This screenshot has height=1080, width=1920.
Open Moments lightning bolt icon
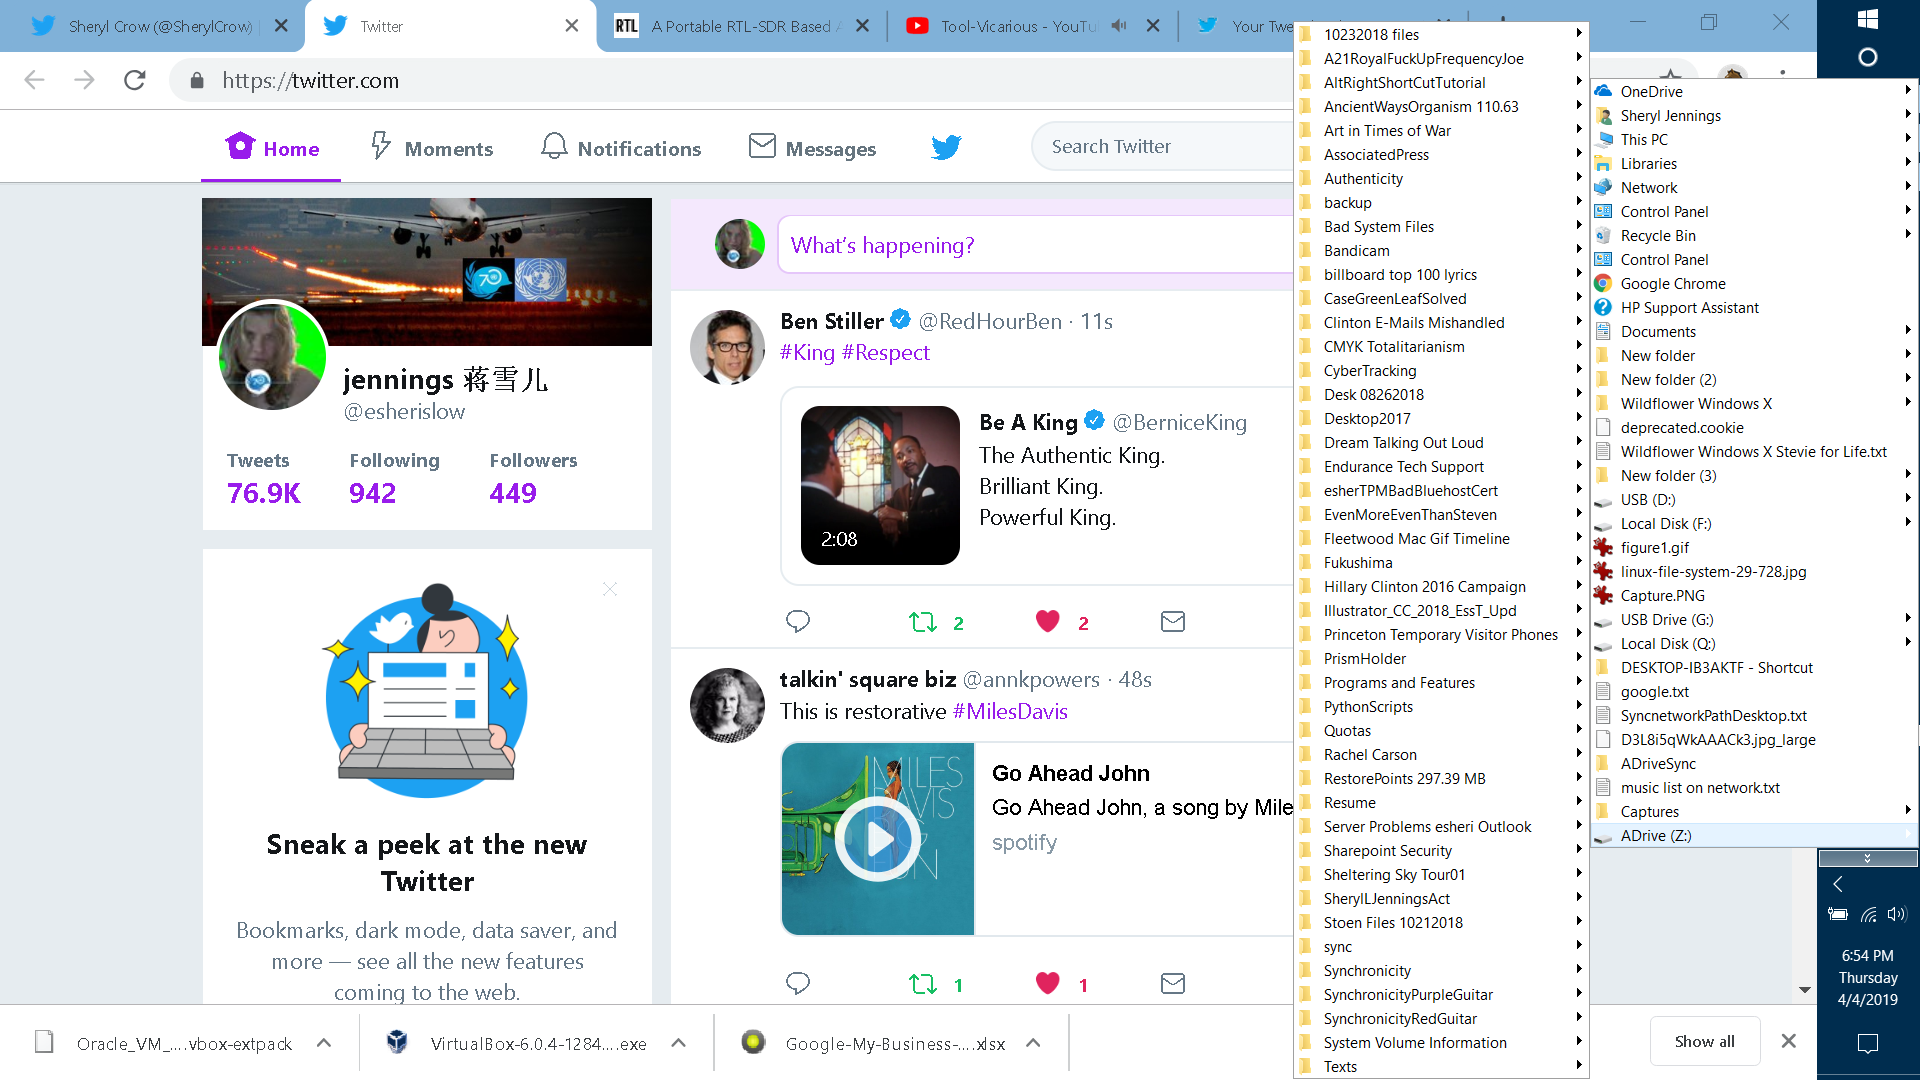[381, 146]
